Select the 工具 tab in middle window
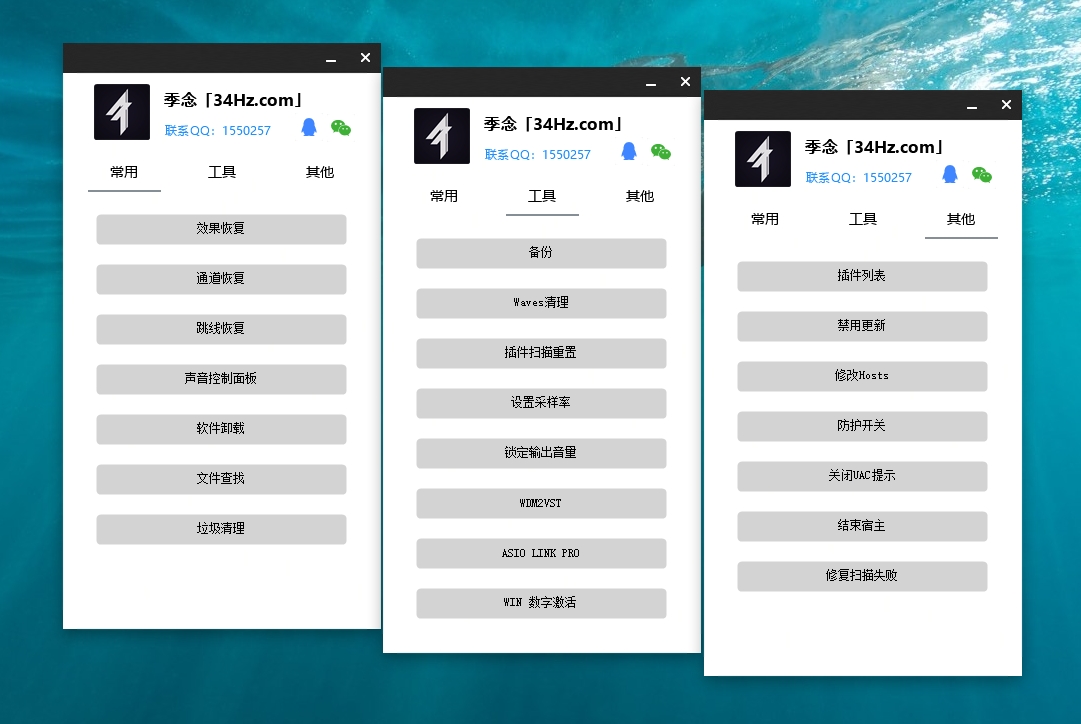 542,197
